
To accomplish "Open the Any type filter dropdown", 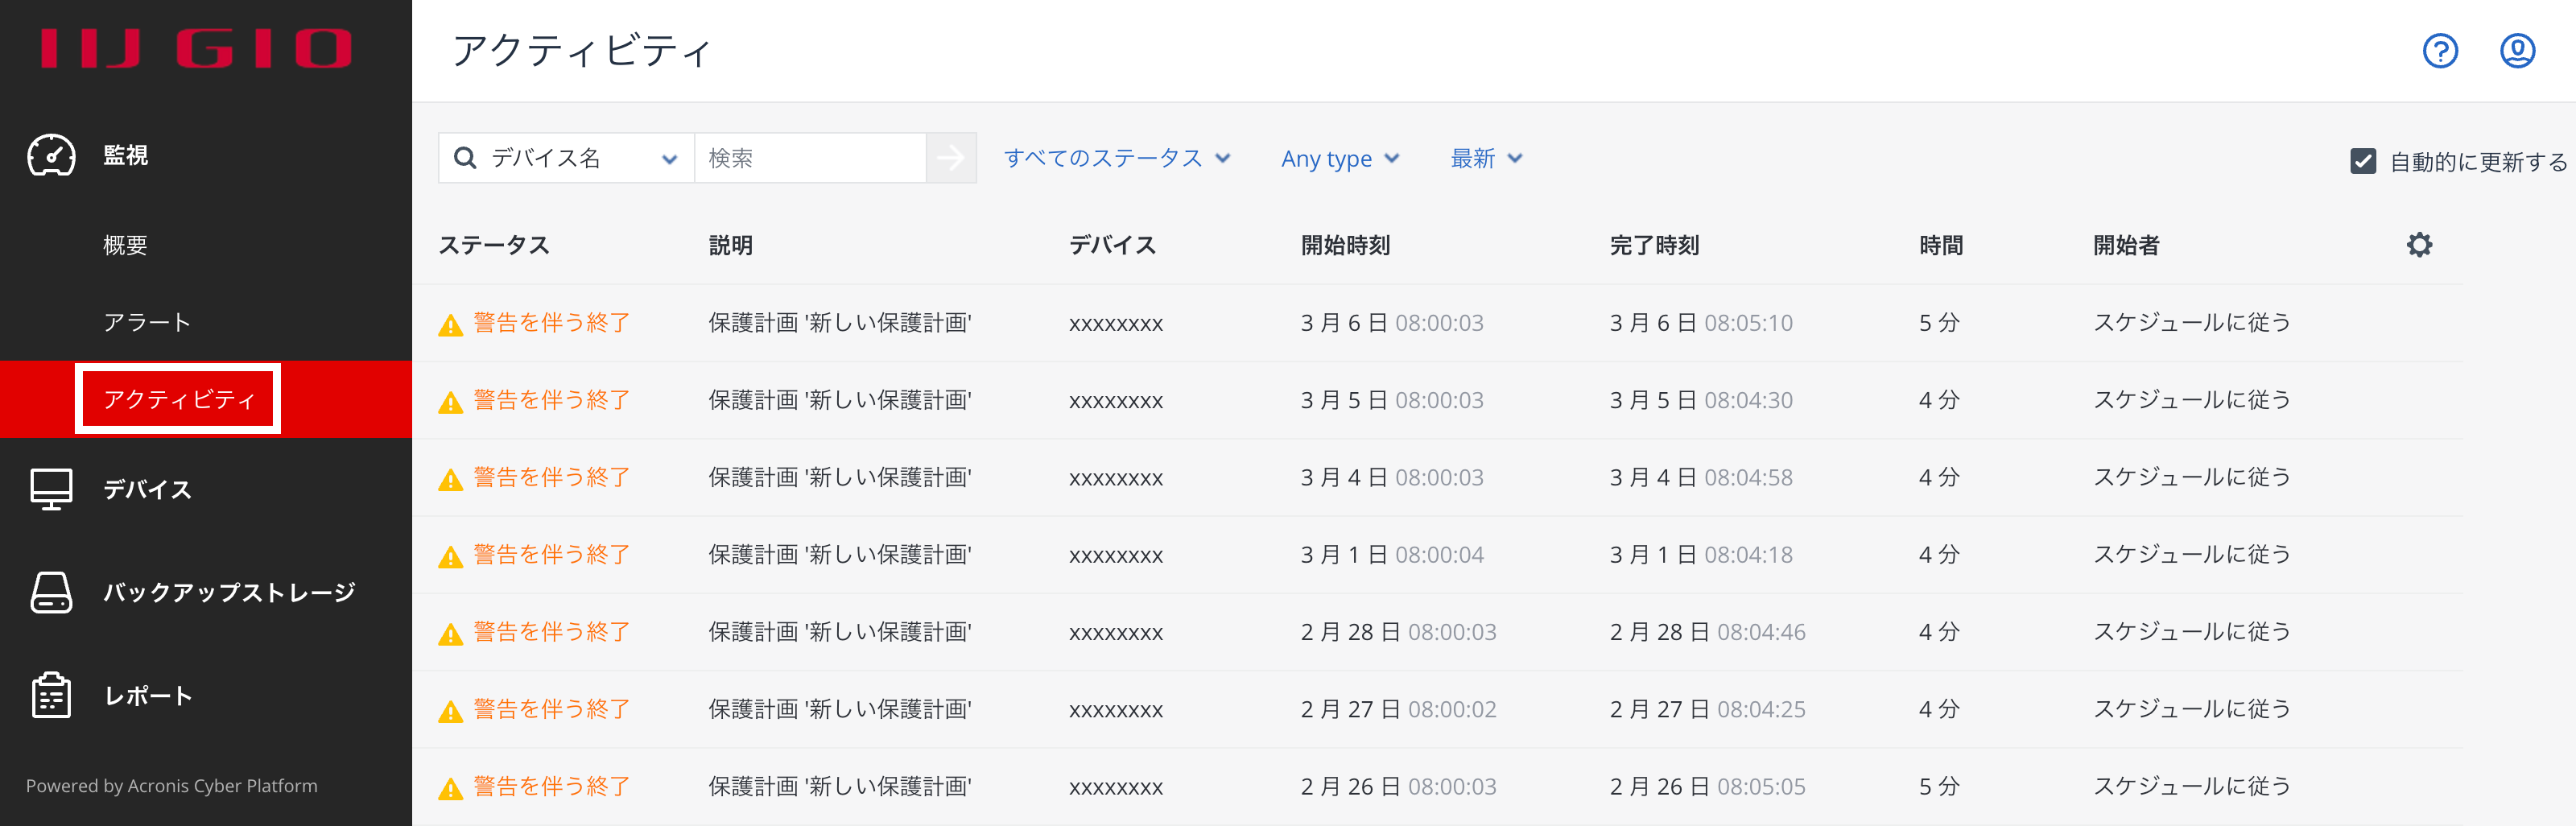I will pos(1340,158).
